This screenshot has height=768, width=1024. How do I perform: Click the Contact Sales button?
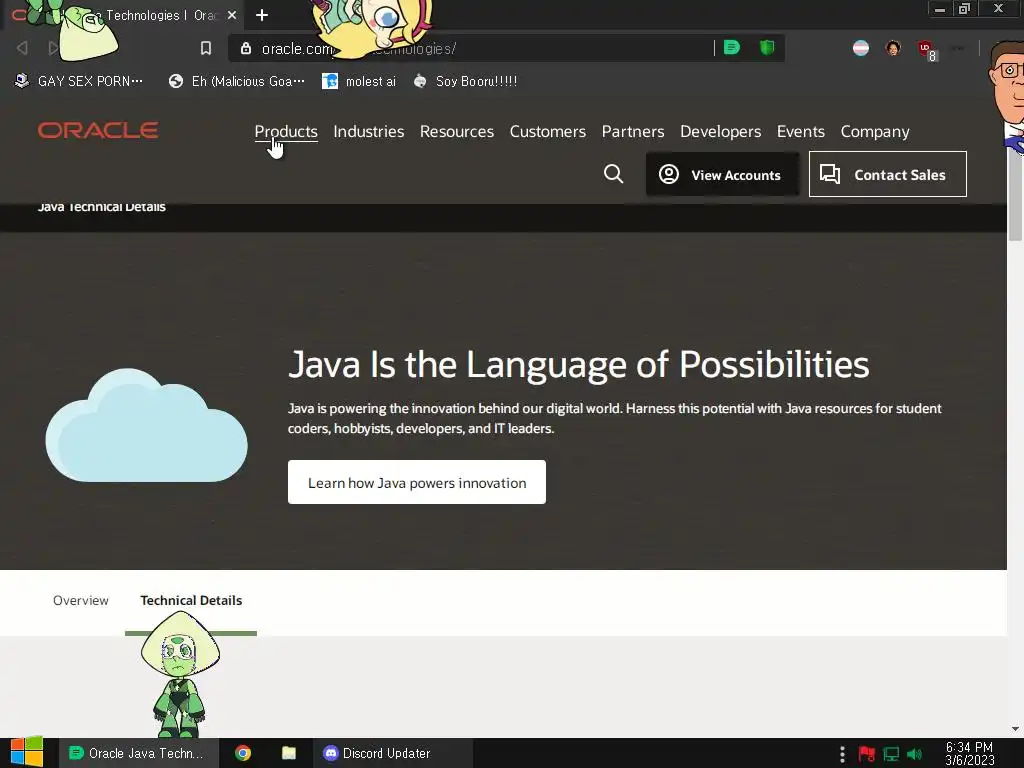point(888,174)
